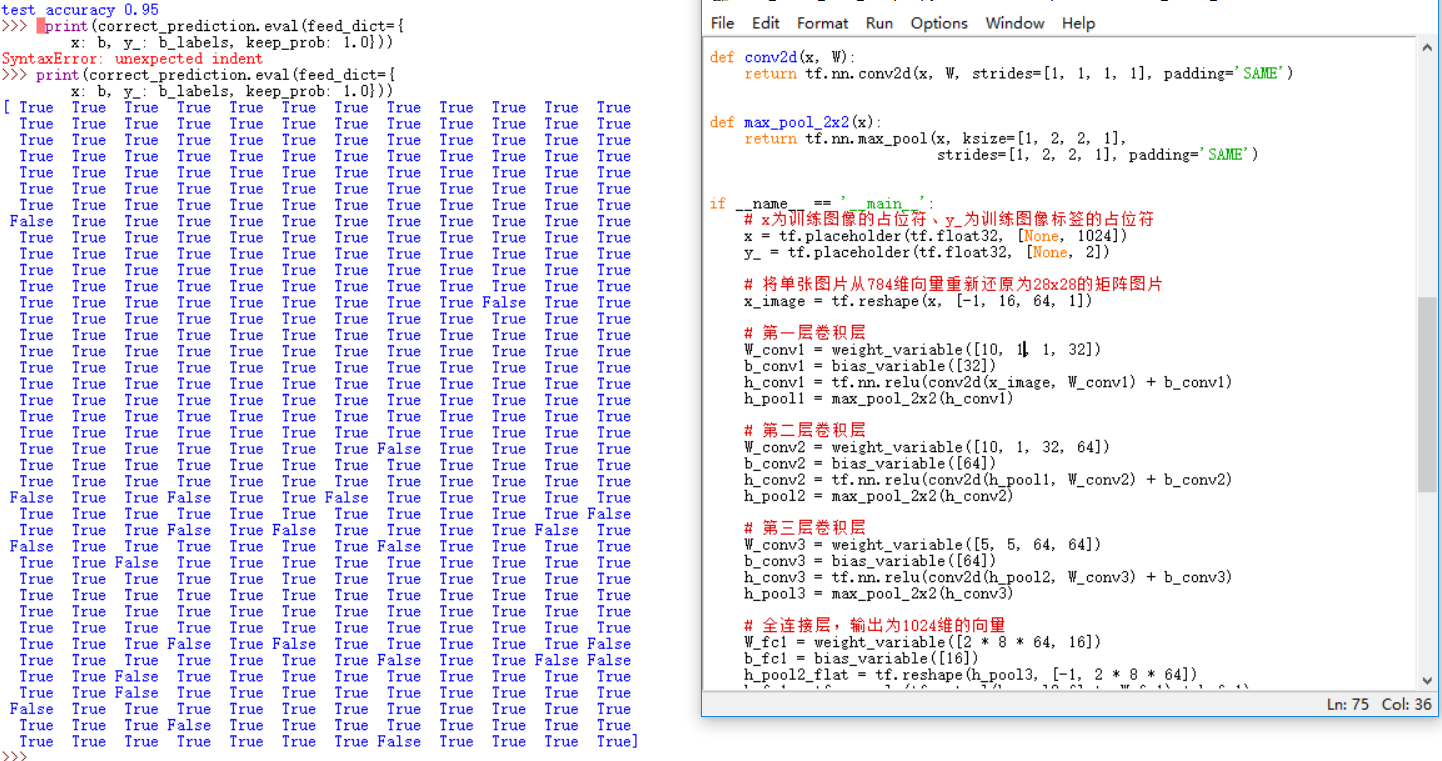Open the Run menu
This screenshot has width=1442, height=761.
880,23
